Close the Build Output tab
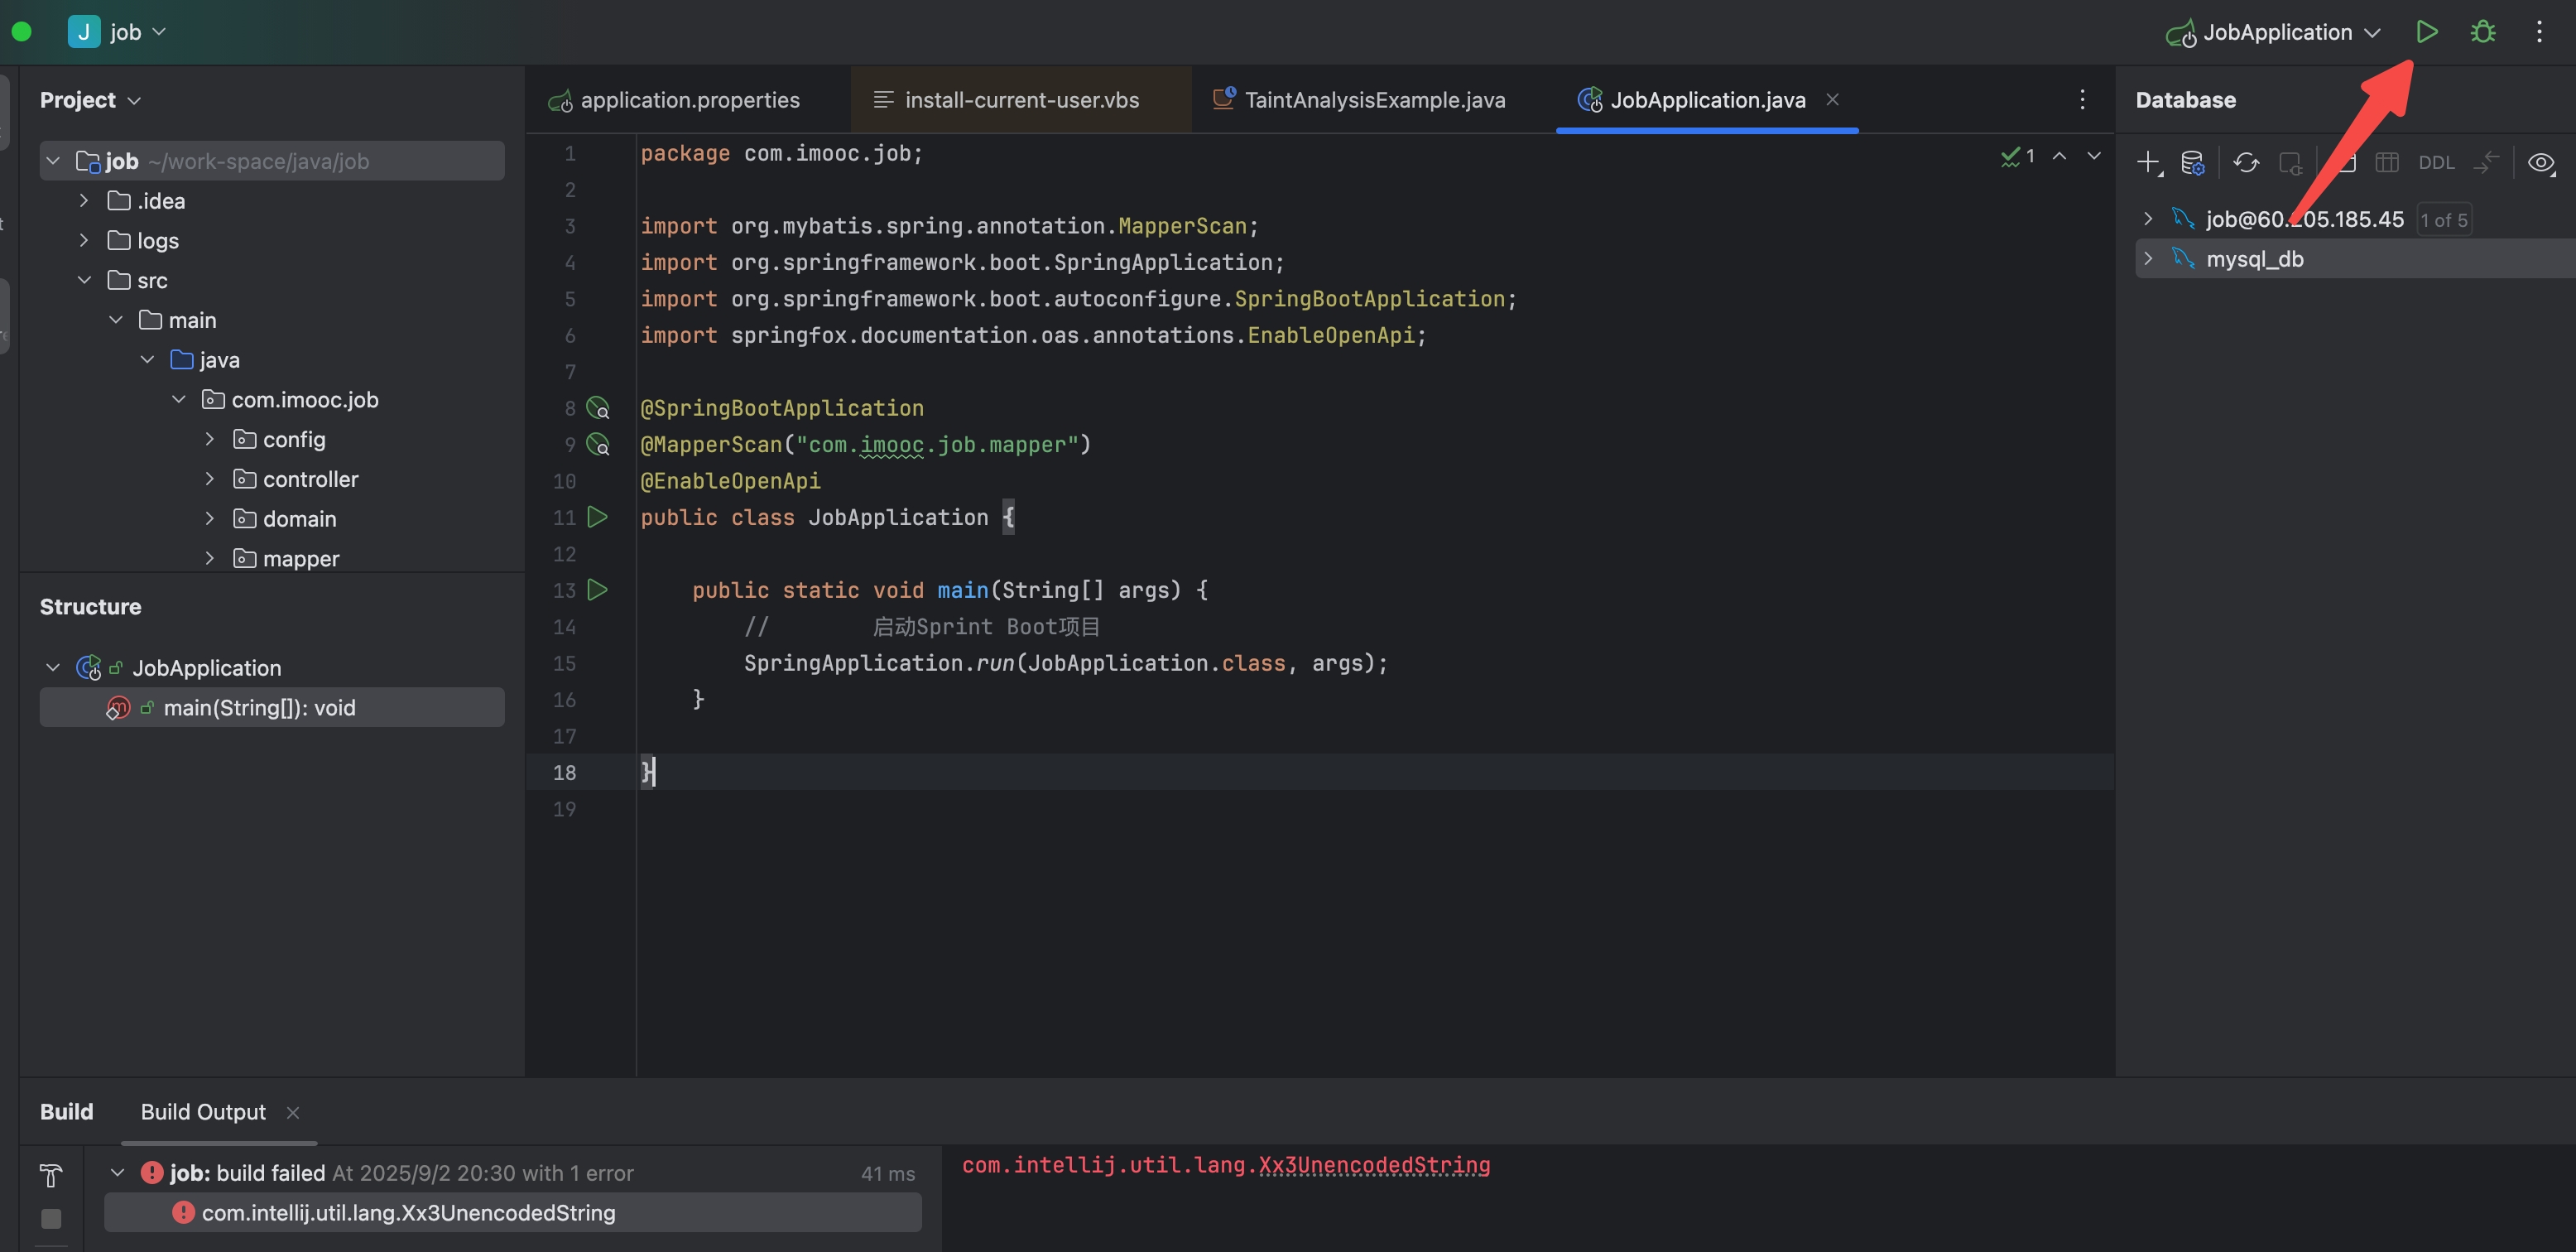Image resolution: width=2576 pixels, height=1252 pixels. tap(293, 1113)
